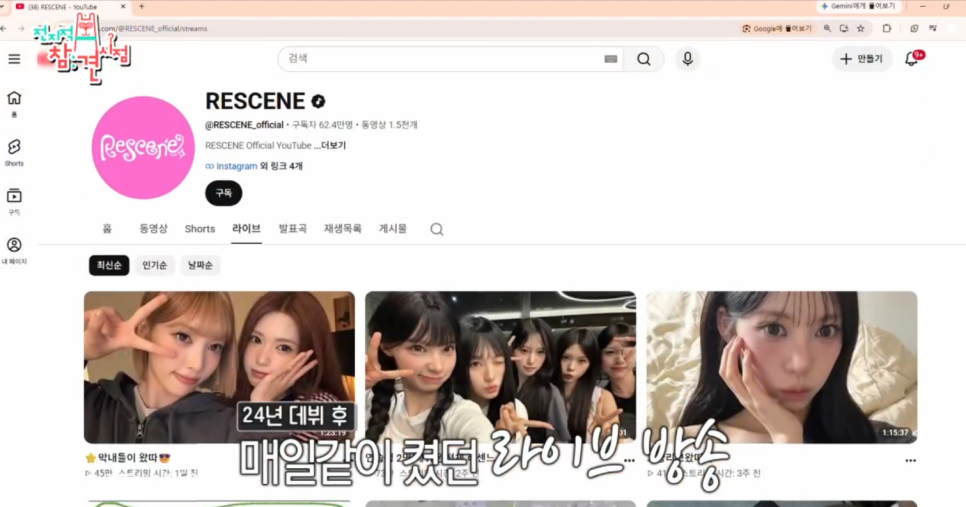Bookmark this page with the star icon

(x=861, y=28)
